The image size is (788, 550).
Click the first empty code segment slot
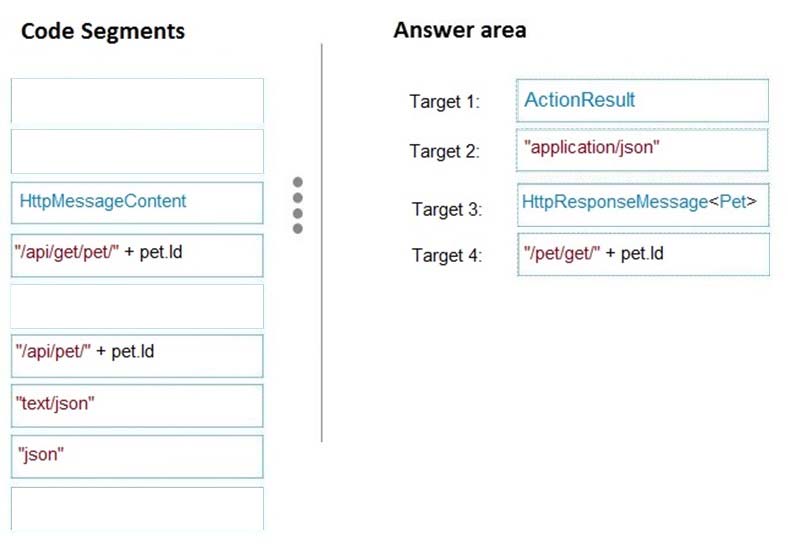click(137, 101)
